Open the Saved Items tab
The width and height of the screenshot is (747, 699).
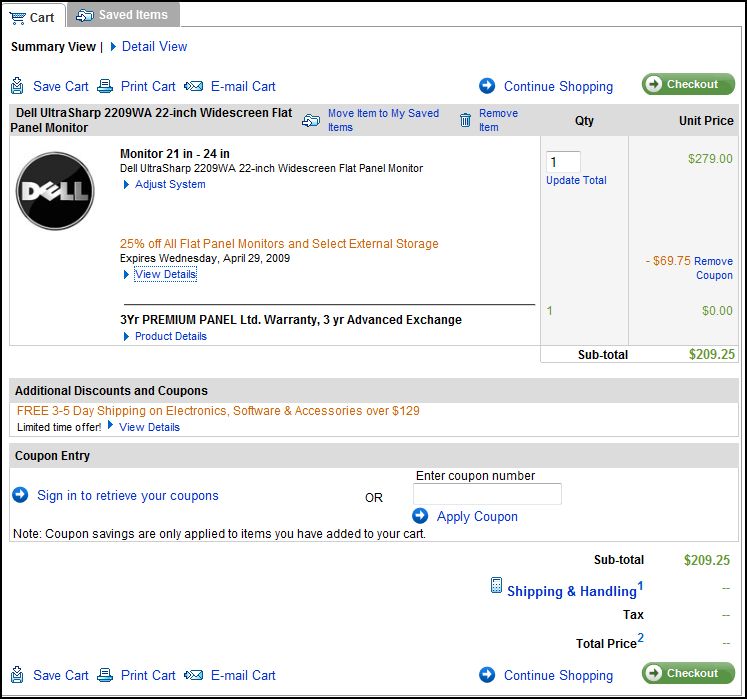(x=123, y=15)
